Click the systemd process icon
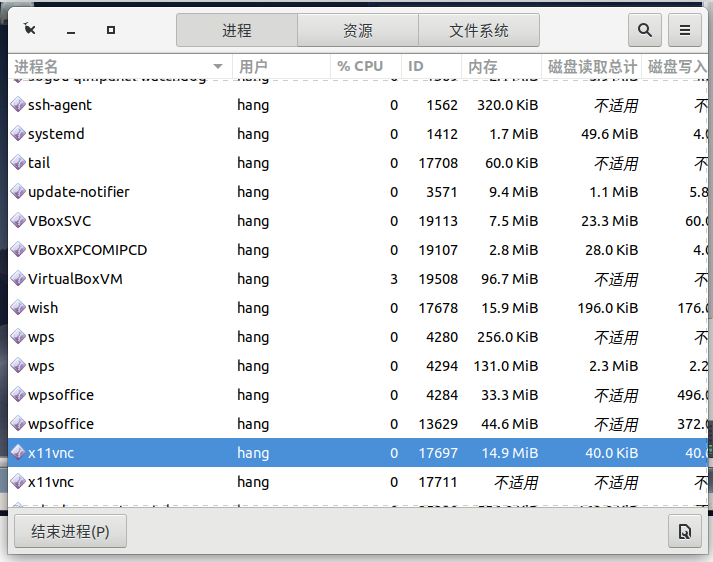The height and width of the screenshot is (562, 713). click(x=18, y=134)
